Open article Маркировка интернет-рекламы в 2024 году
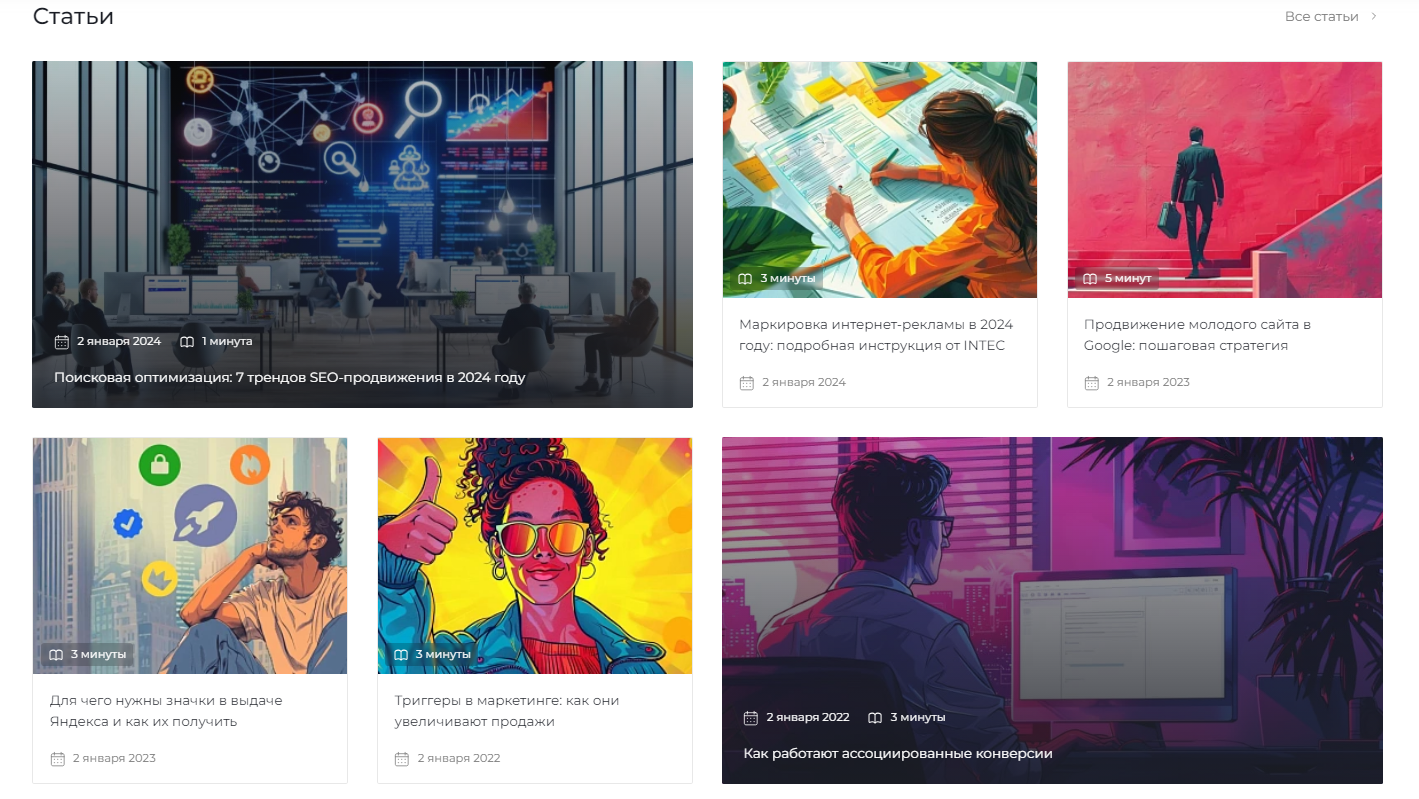The image size is (1419, 799). (876, 335)
